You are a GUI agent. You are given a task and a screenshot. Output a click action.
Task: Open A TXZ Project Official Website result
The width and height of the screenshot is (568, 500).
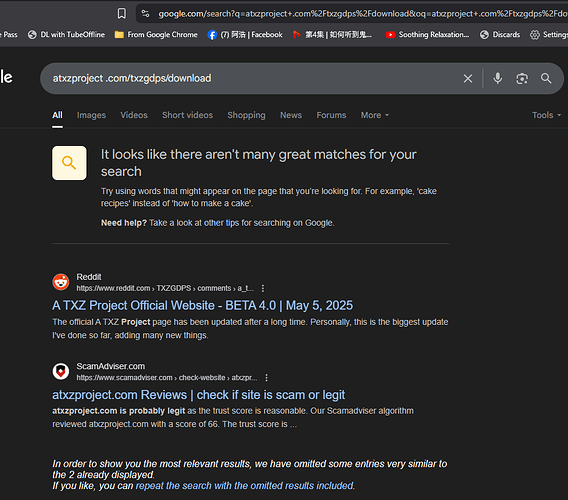coord(202,305)
